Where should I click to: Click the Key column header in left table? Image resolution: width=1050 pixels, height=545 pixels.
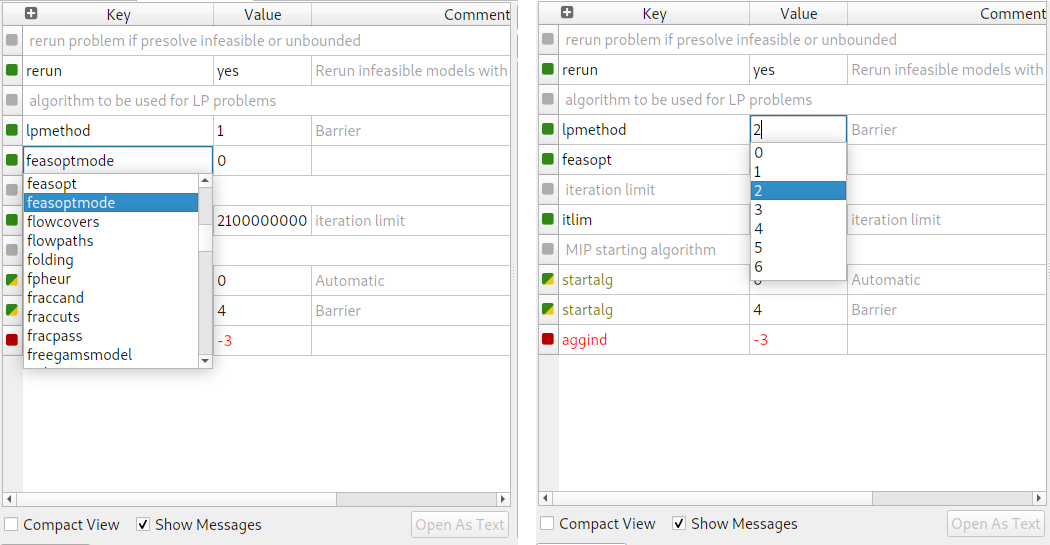(118, 14)
